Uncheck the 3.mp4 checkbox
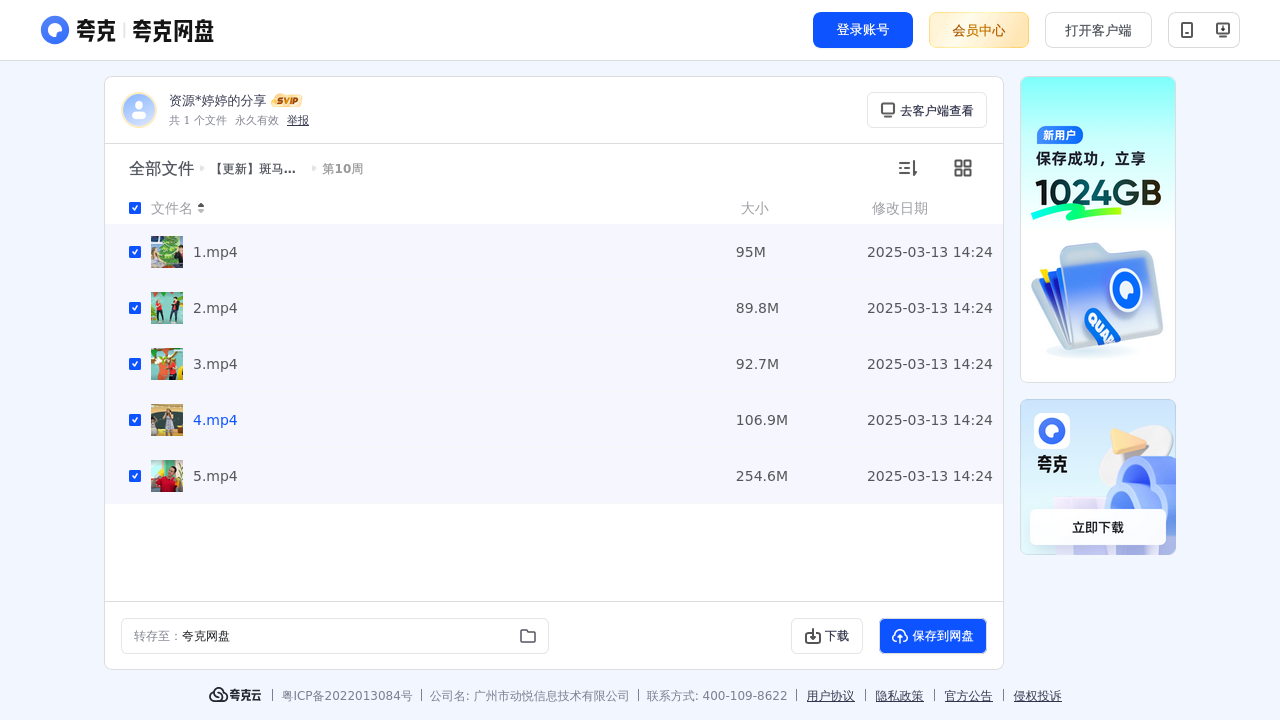This screenshot has width=1280, height=720. (135, 364)
